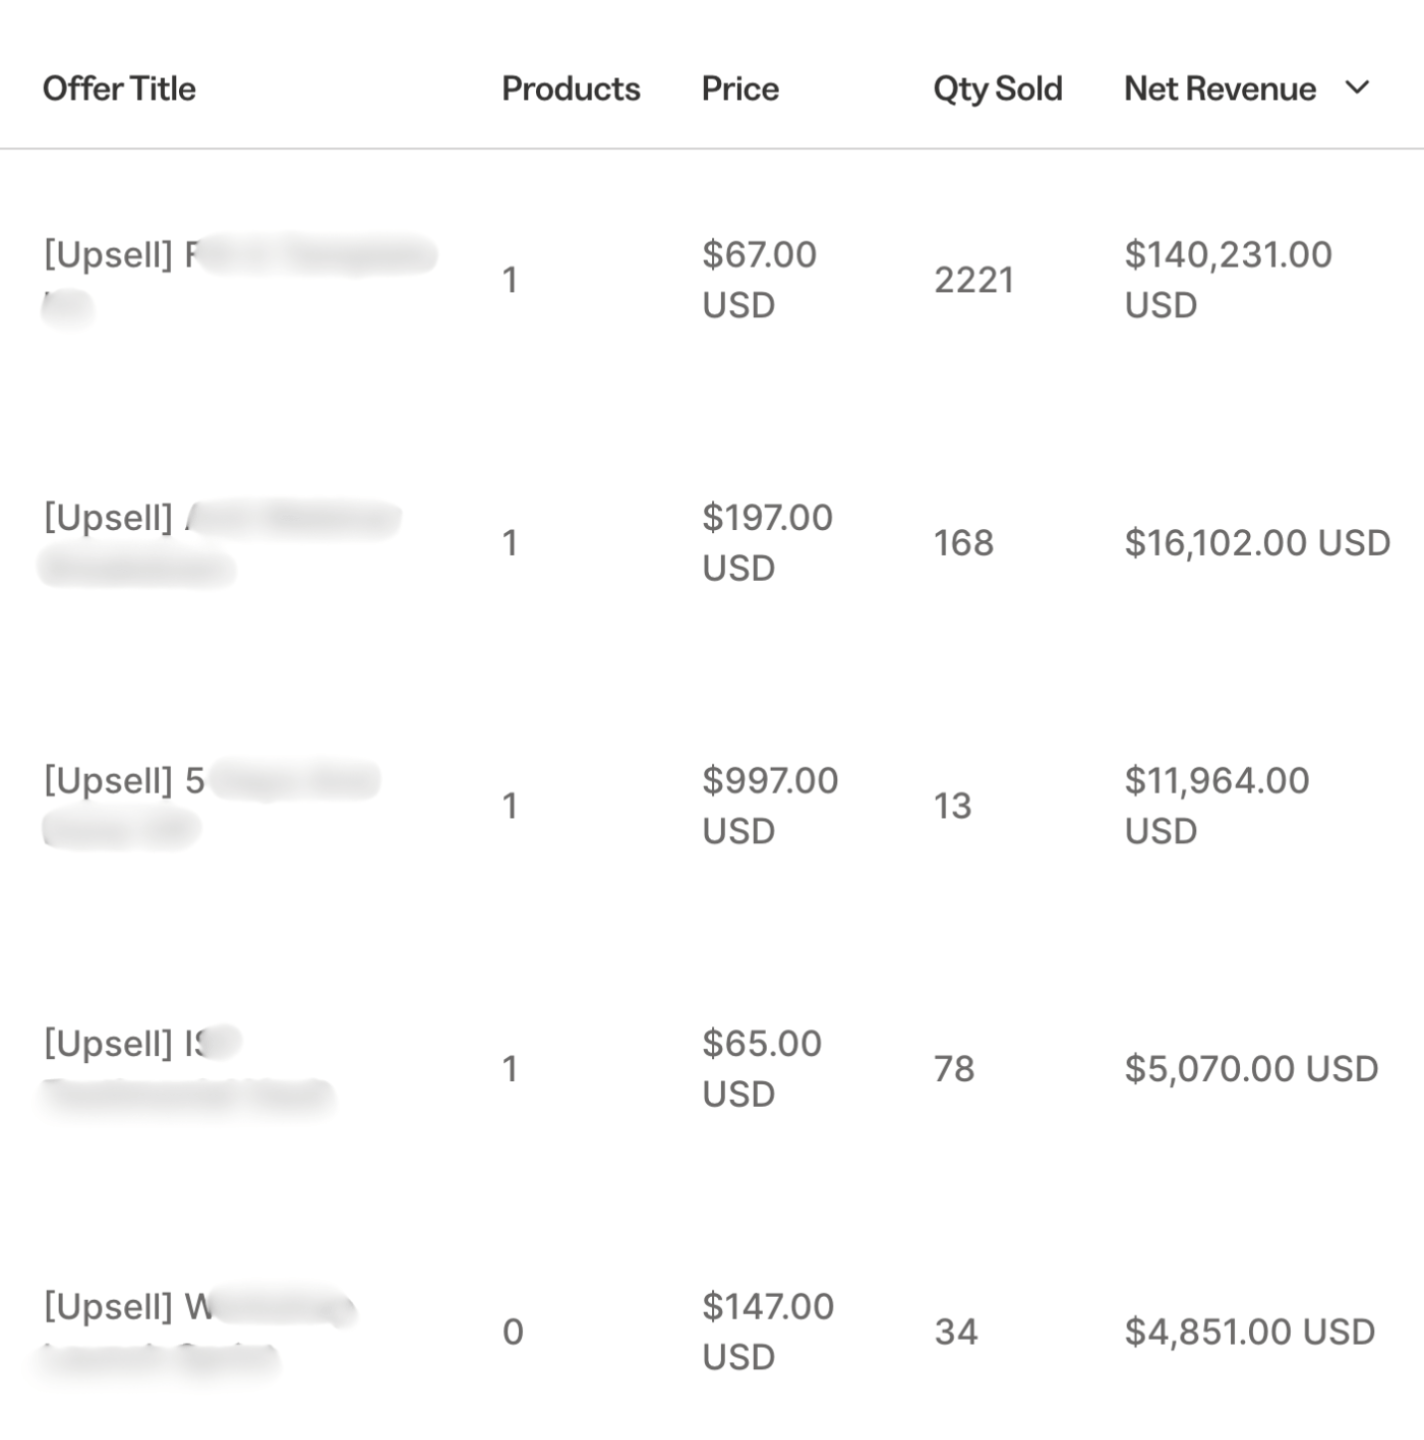Click the Net Revenue sort chevron
The height and width of the screenshot is (1440, 1424).
coord(1357,88)
